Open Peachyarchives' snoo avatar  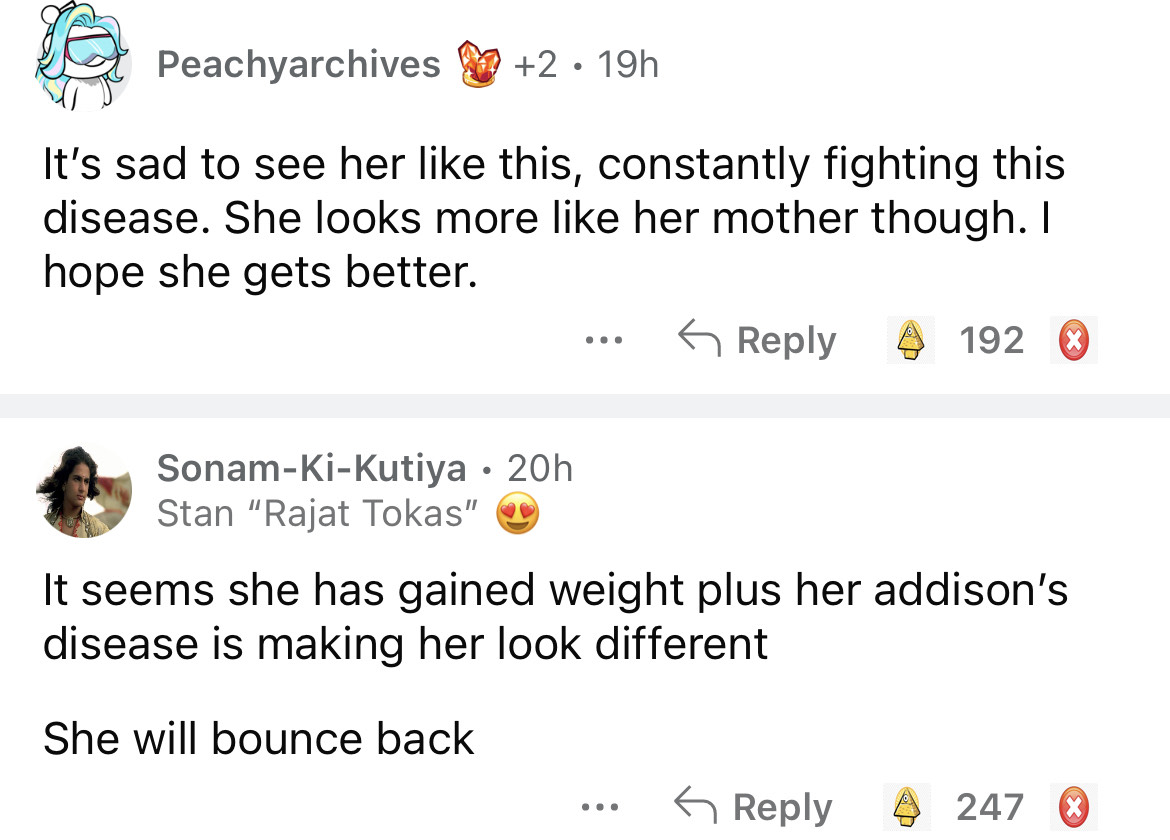pos(83,62)
